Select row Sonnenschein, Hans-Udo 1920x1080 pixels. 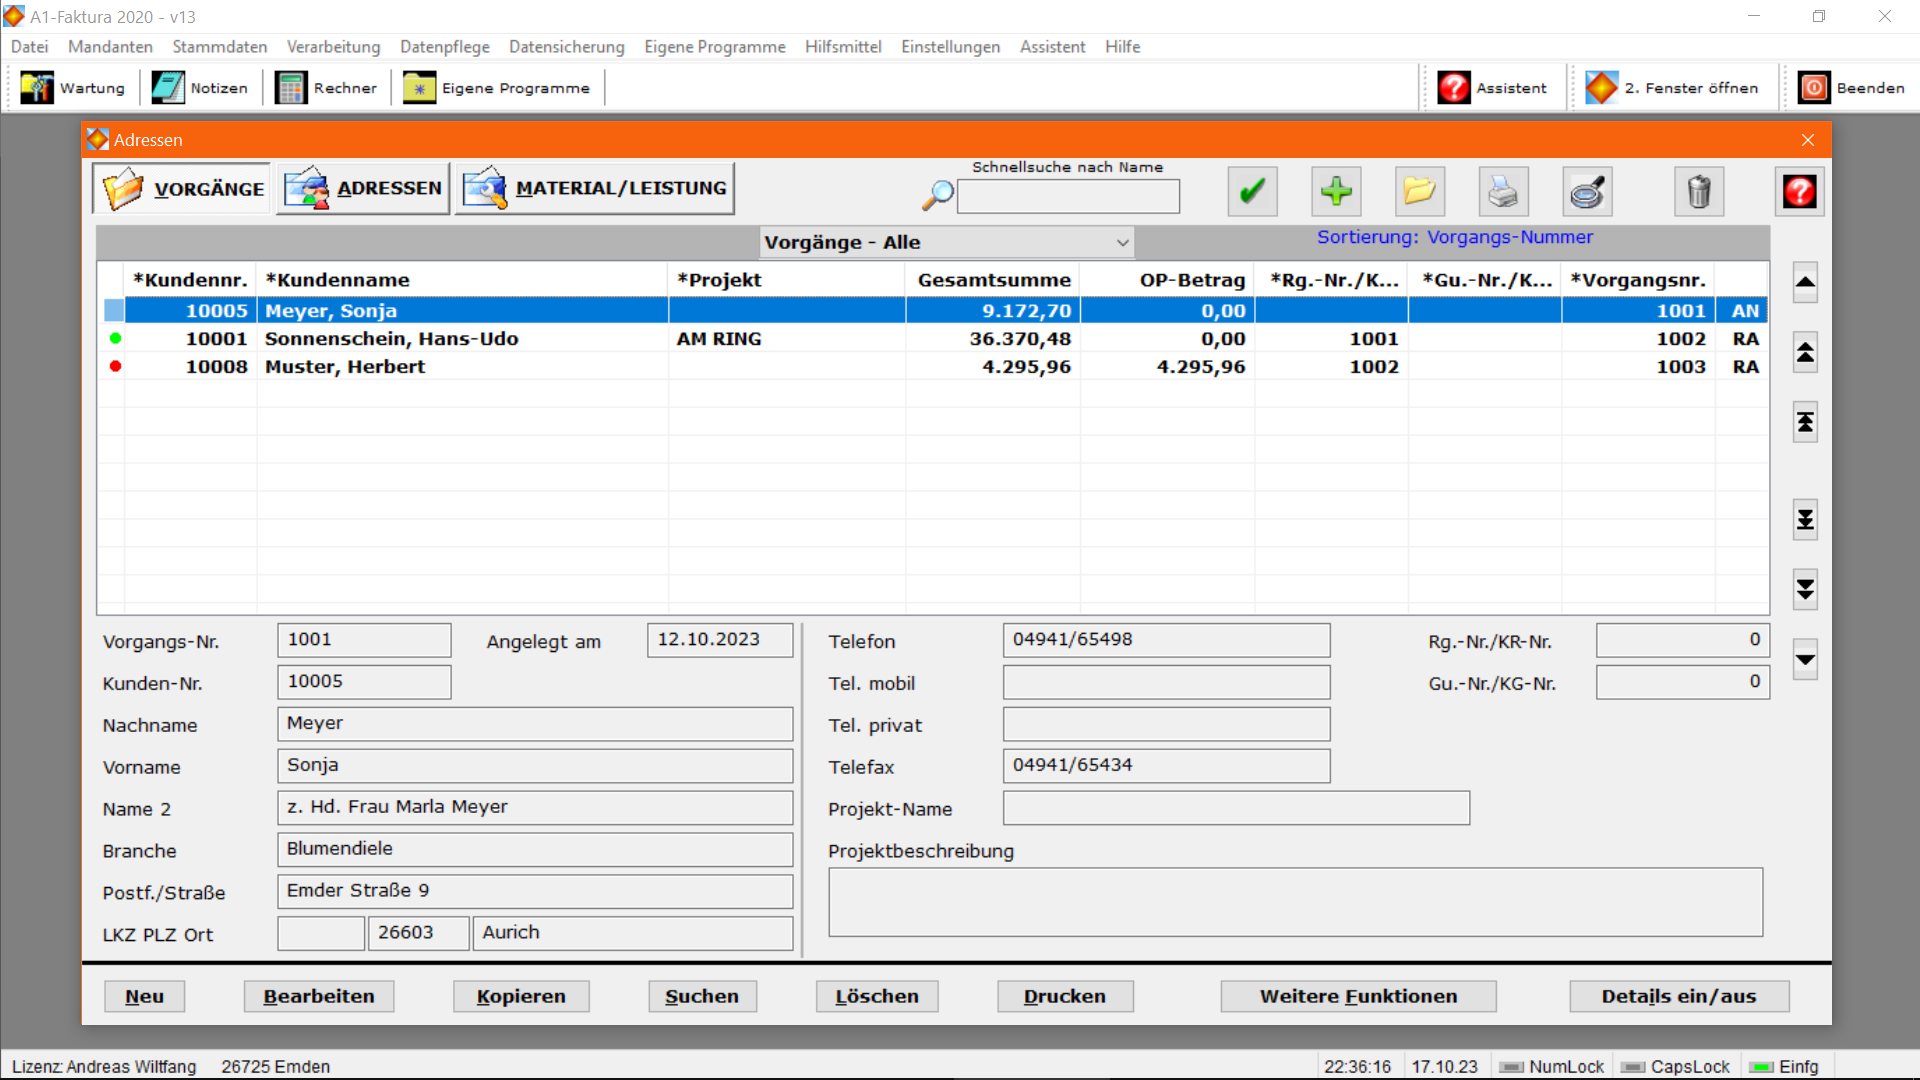[934, 339]
